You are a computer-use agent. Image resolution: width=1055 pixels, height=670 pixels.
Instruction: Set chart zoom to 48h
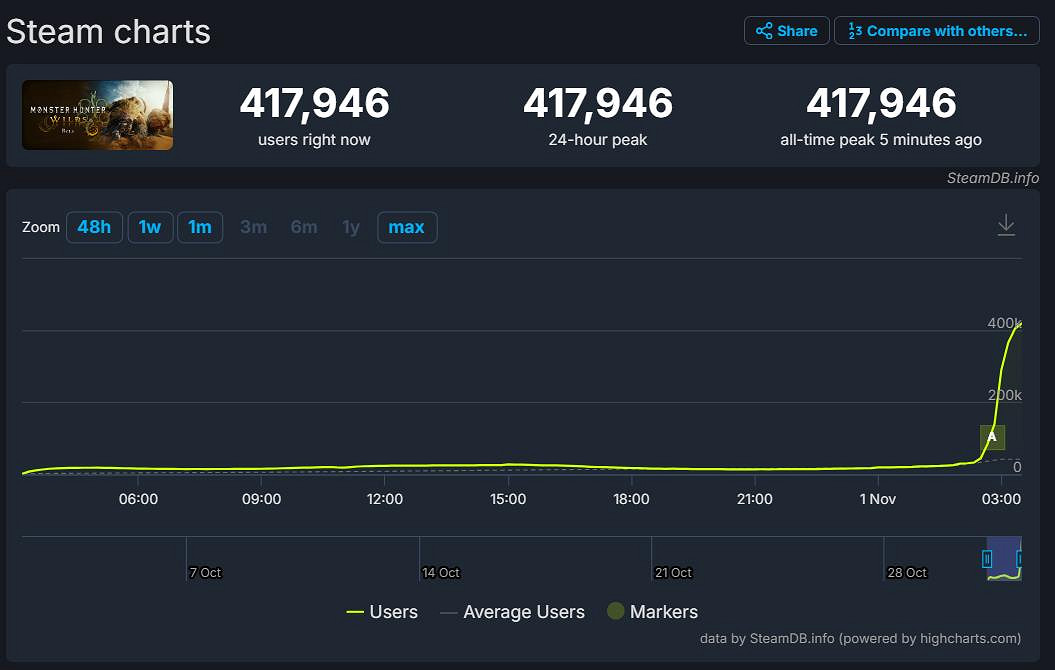click(94, 227)
